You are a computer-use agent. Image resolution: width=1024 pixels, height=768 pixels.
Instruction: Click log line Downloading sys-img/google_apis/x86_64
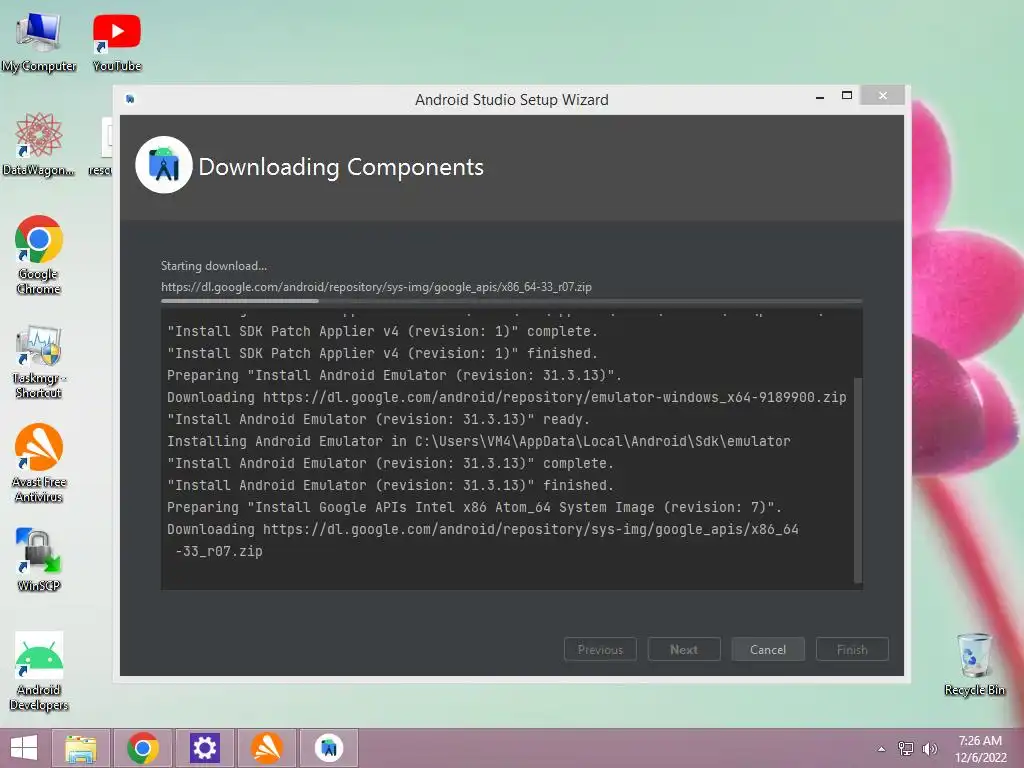(x=483, y=529)
